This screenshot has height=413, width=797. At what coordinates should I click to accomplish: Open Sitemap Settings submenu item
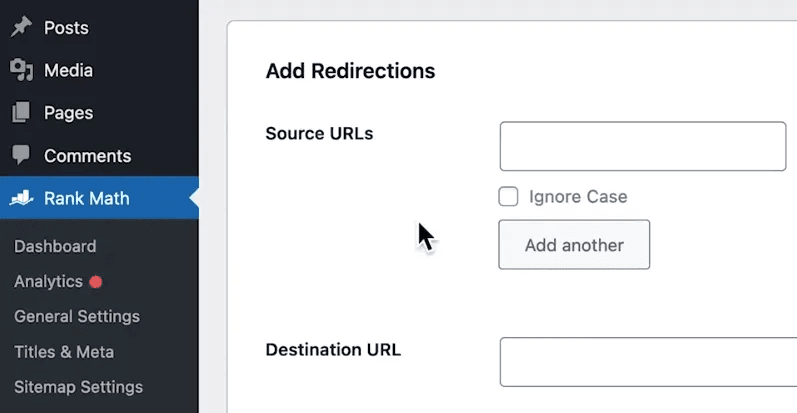(x=78, y=387)
